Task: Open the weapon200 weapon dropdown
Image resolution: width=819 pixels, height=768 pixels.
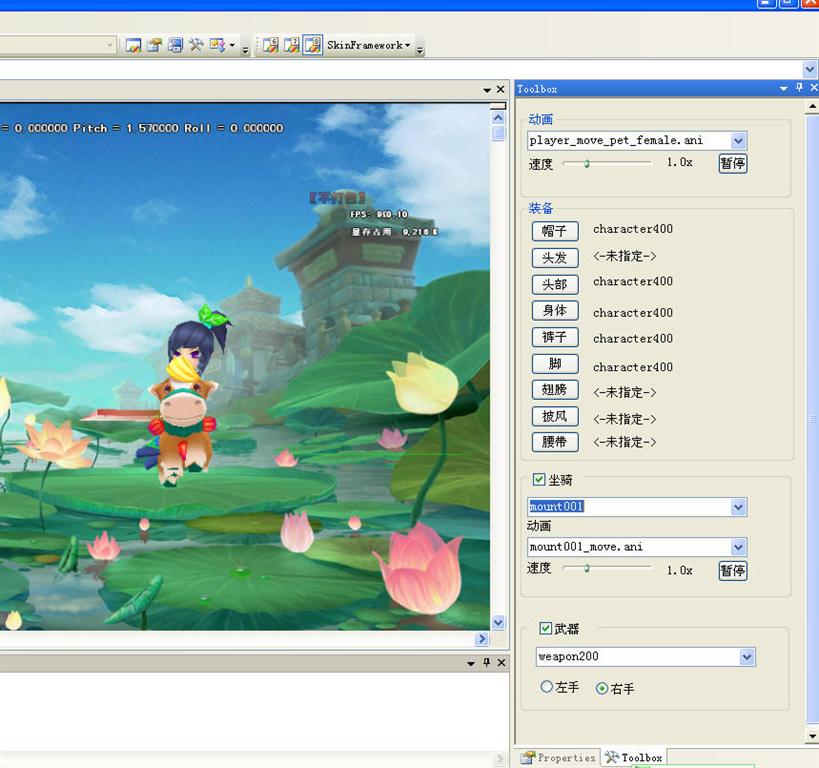Action: point(747,657)
